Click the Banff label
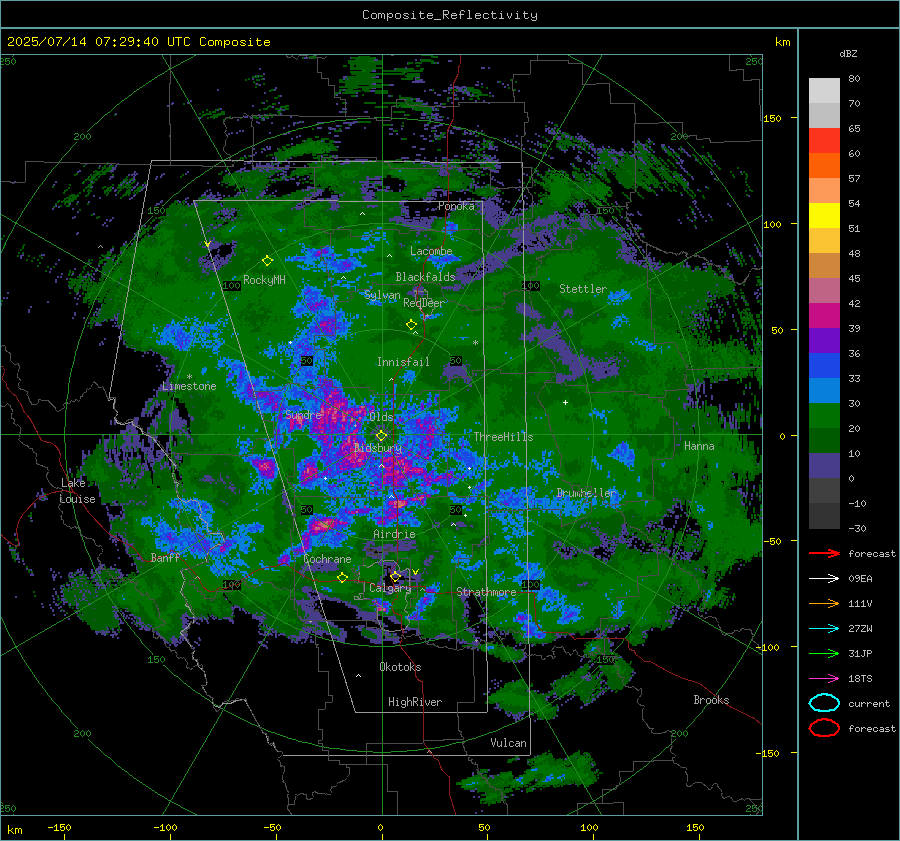The image size is (900, 841). [165, 558]
